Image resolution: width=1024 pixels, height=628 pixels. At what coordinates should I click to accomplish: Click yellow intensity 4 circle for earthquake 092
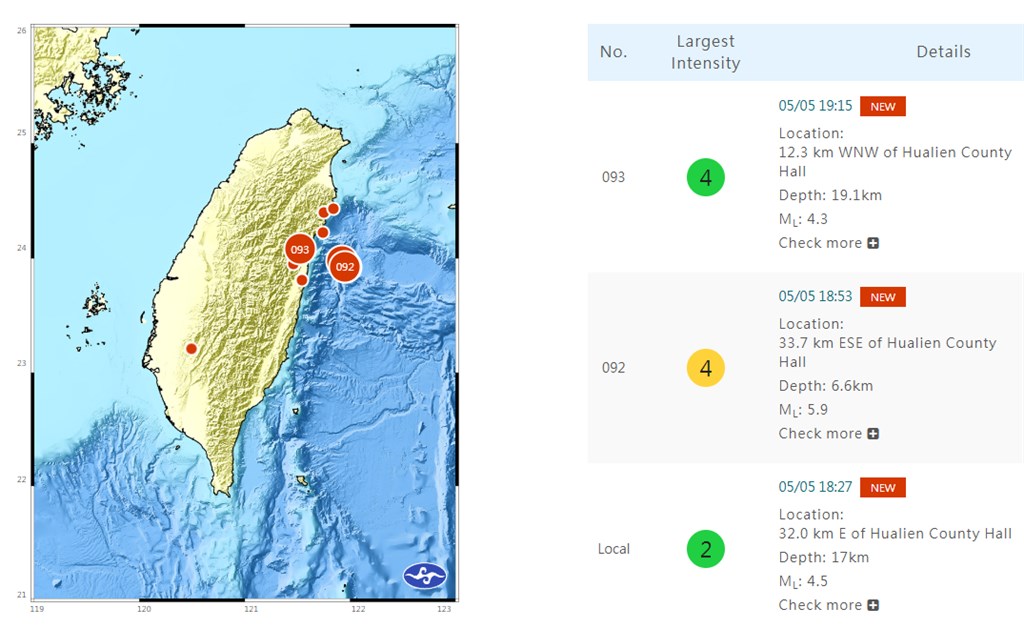pyautogui.click(x=705, y=368)
